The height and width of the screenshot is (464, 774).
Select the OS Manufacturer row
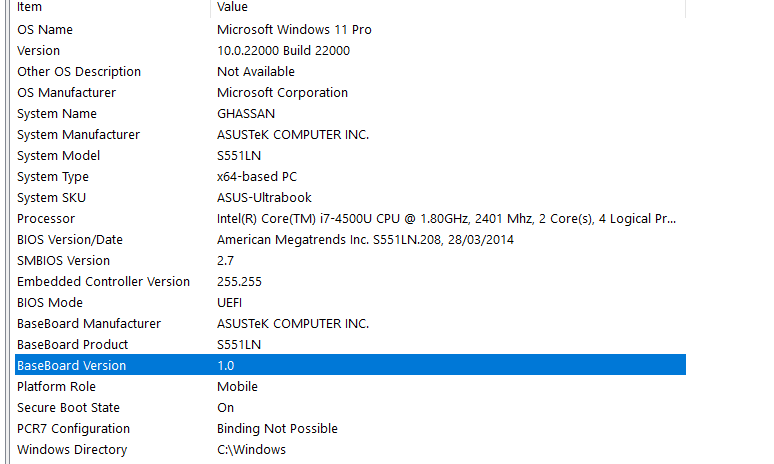point(350,92)
